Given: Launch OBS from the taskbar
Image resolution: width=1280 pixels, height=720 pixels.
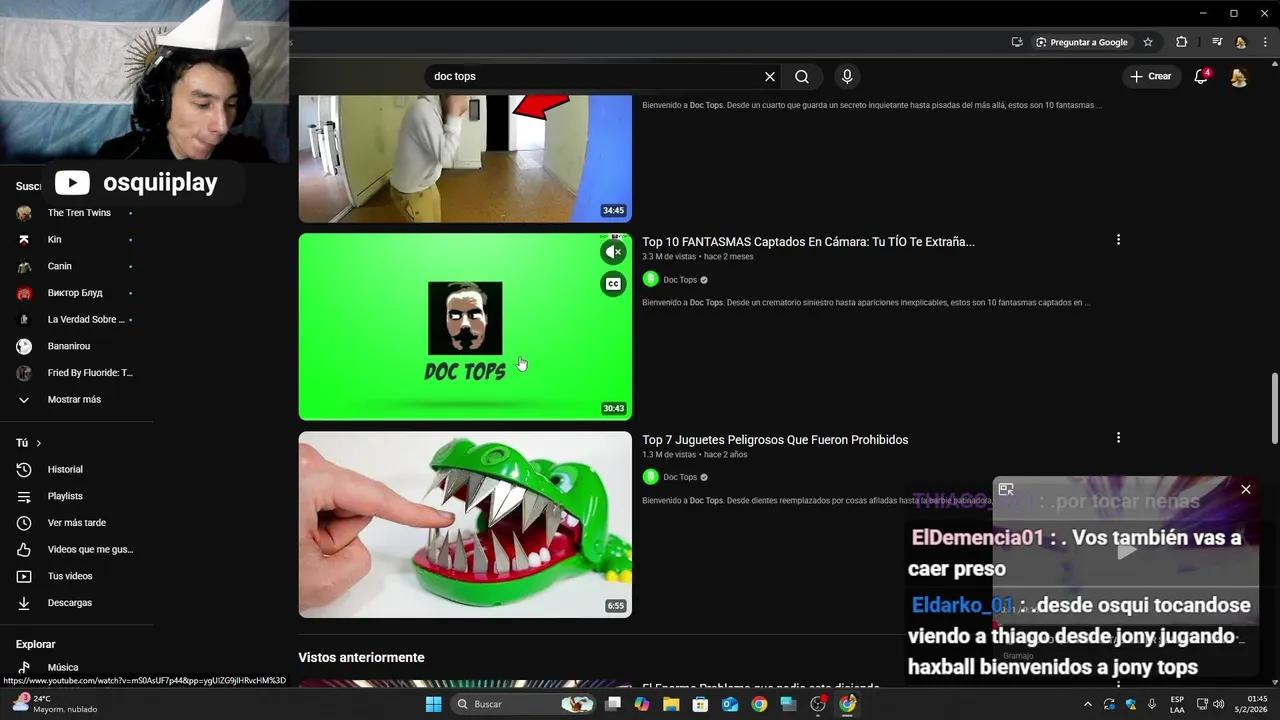Looking at the screenshot, I should click(x=815, y=704).
